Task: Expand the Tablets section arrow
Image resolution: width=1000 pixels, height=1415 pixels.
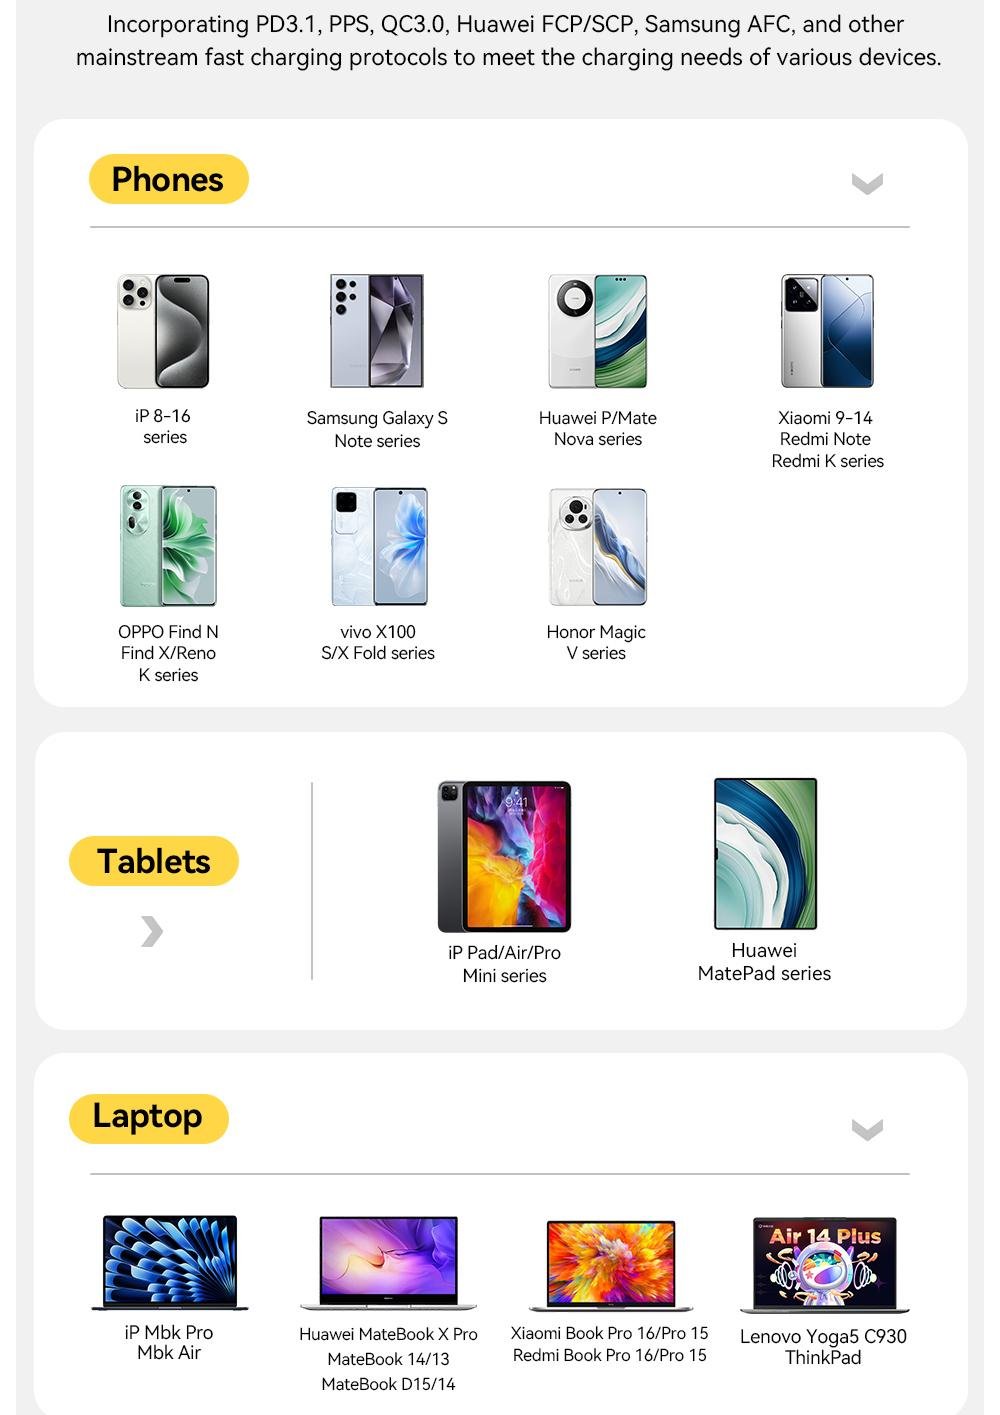Action: [x=151, y=931]
